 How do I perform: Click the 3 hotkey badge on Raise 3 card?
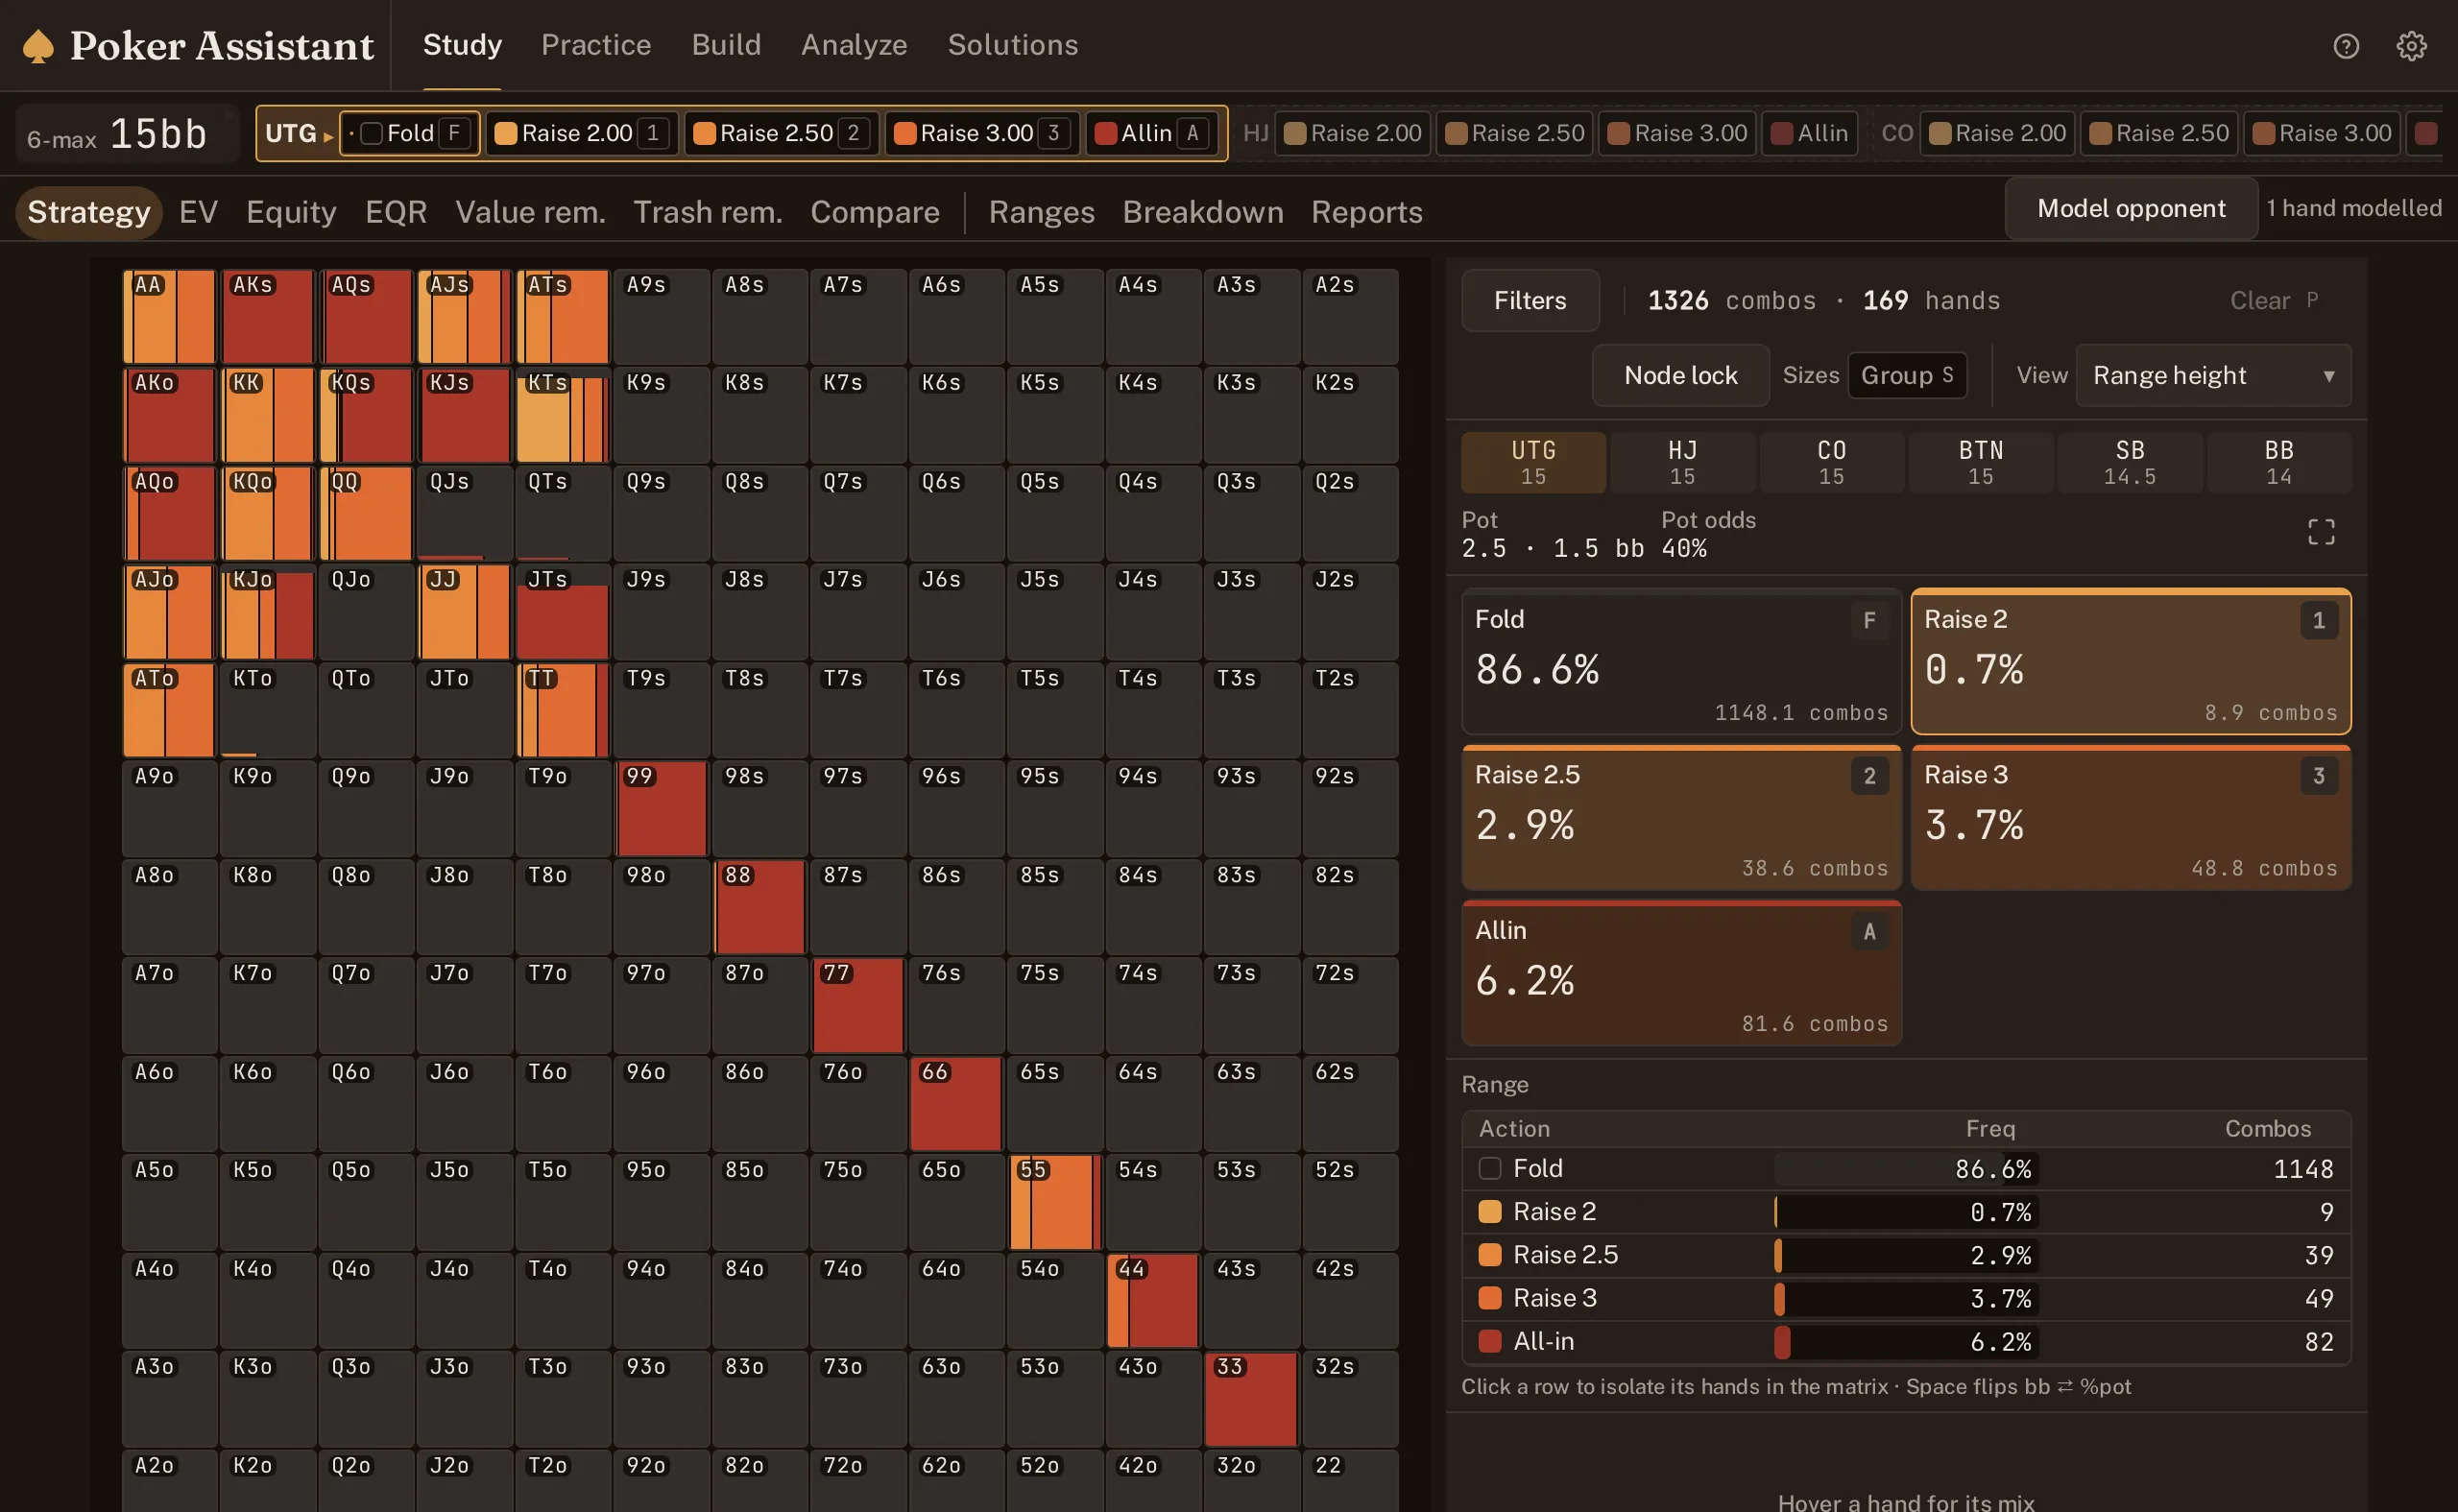click(2318, 776)
